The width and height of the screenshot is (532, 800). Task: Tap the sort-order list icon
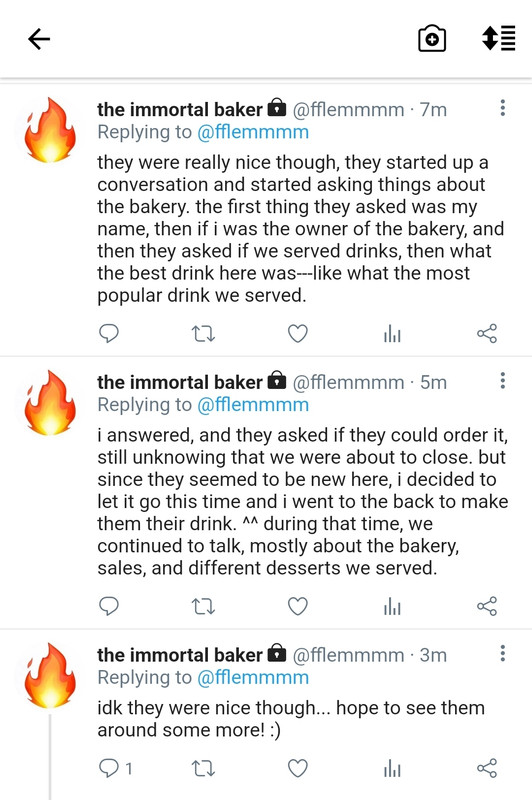499,38
